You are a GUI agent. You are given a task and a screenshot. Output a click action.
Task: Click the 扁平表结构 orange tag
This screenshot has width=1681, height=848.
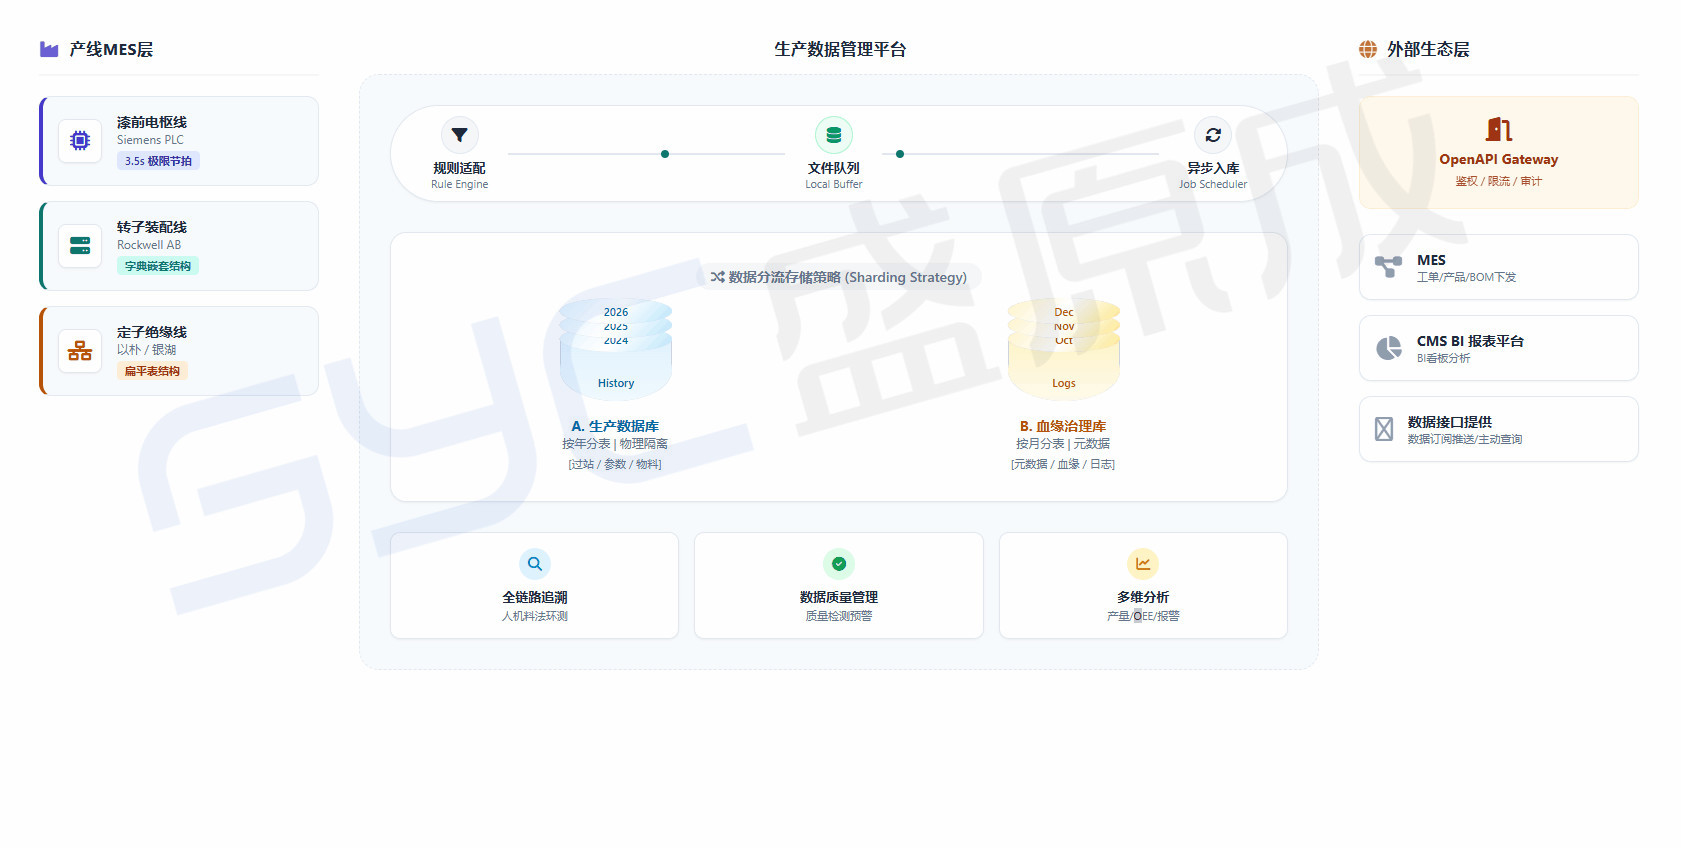point(152,371)
